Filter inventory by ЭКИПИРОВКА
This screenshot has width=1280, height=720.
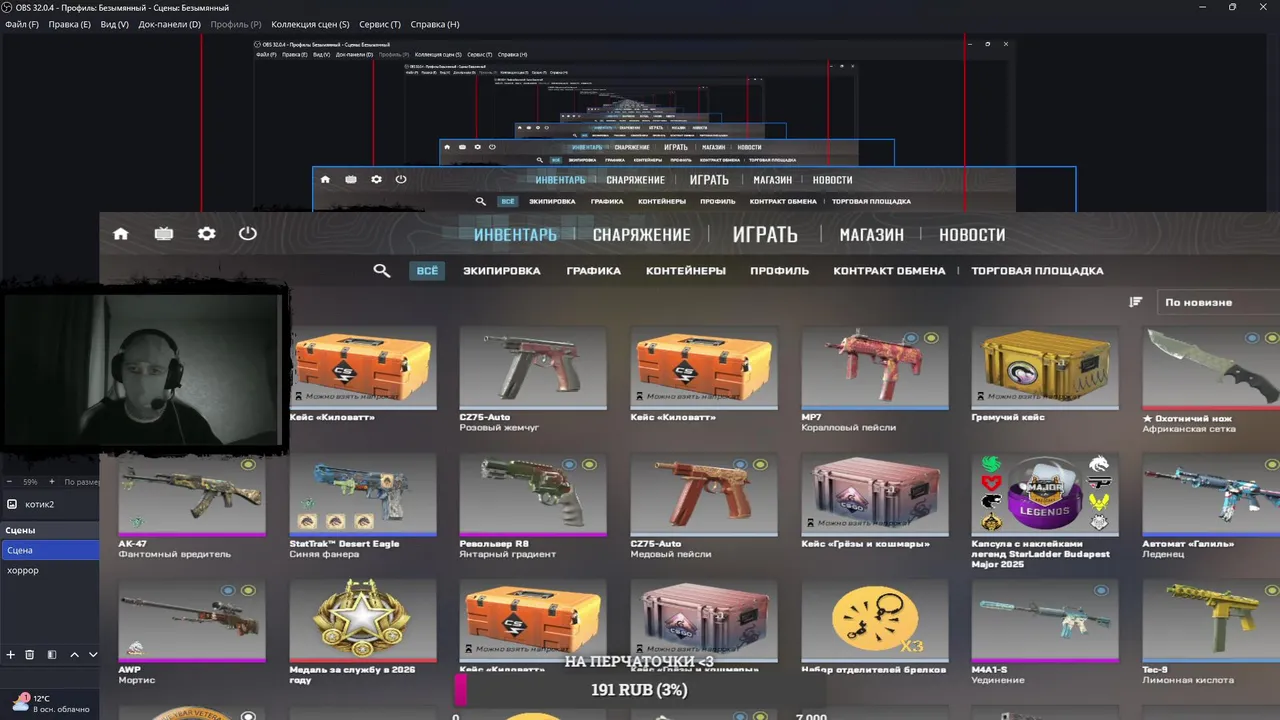501,271
